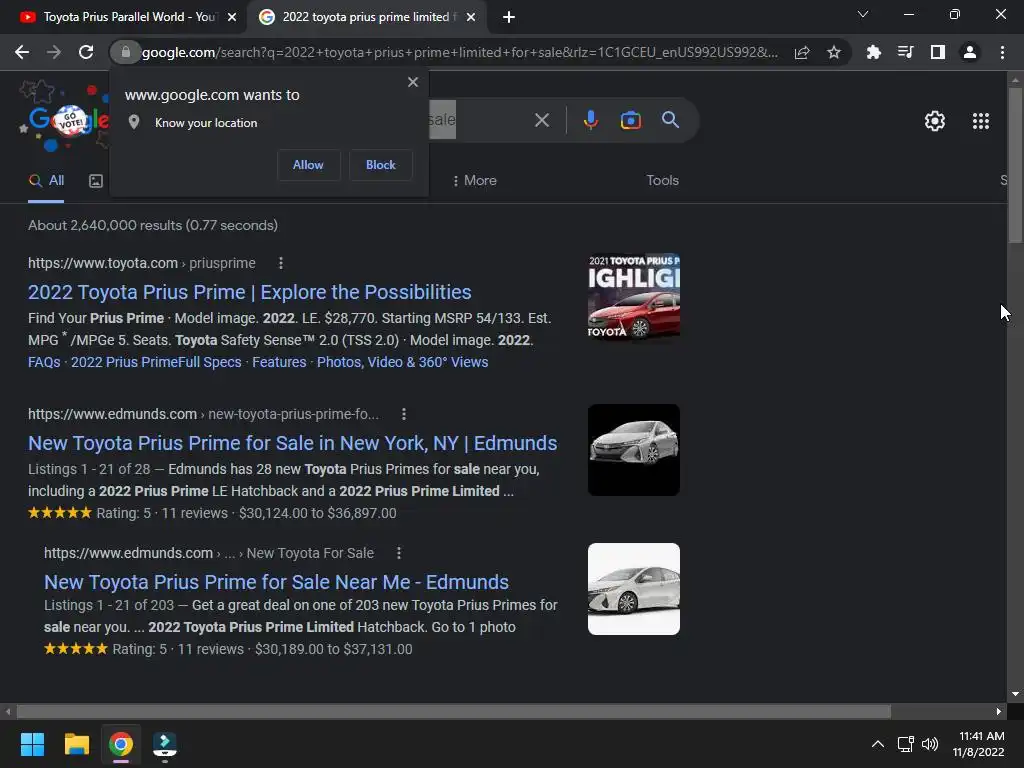This screenshot has height=768, width=1024.
Task: Toggle Chrome side panel
Action: pyautogui.click(x=938, y=52)
